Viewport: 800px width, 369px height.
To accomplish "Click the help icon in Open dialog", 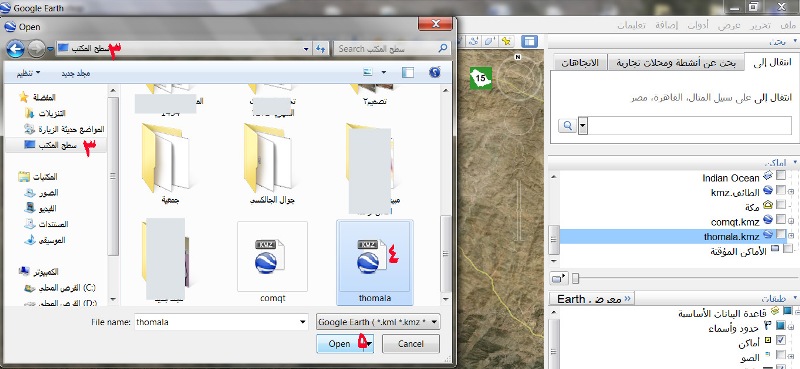I will pyautogui.click(x=435, y=72).
